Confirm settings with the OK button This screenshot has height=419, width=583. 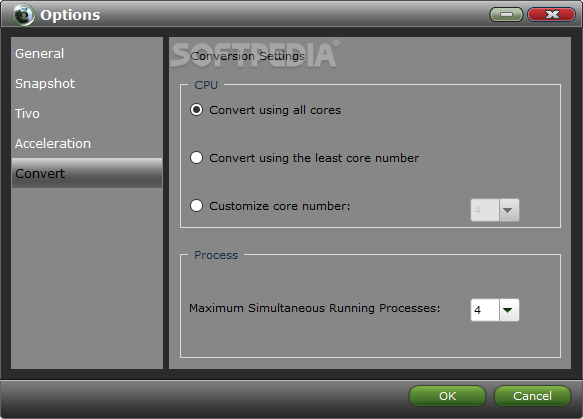(447, 396)
